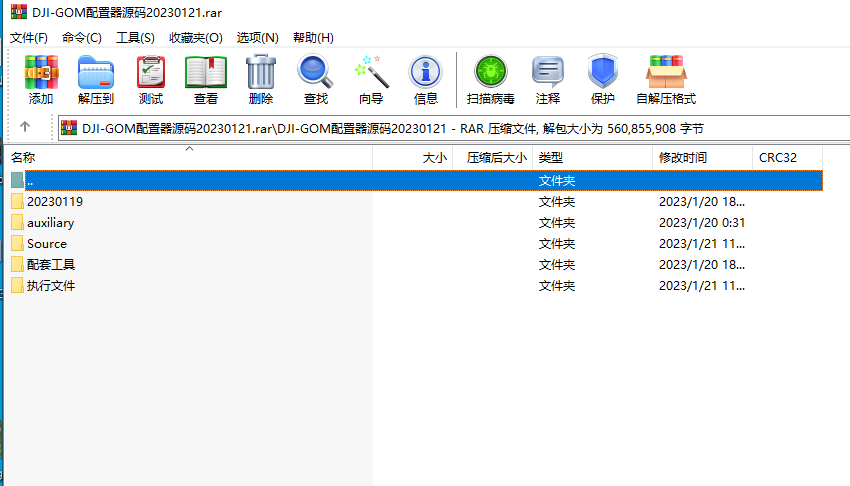
Task: Click the 文件夹 type in 20230119 row
Action: point(557,202)
